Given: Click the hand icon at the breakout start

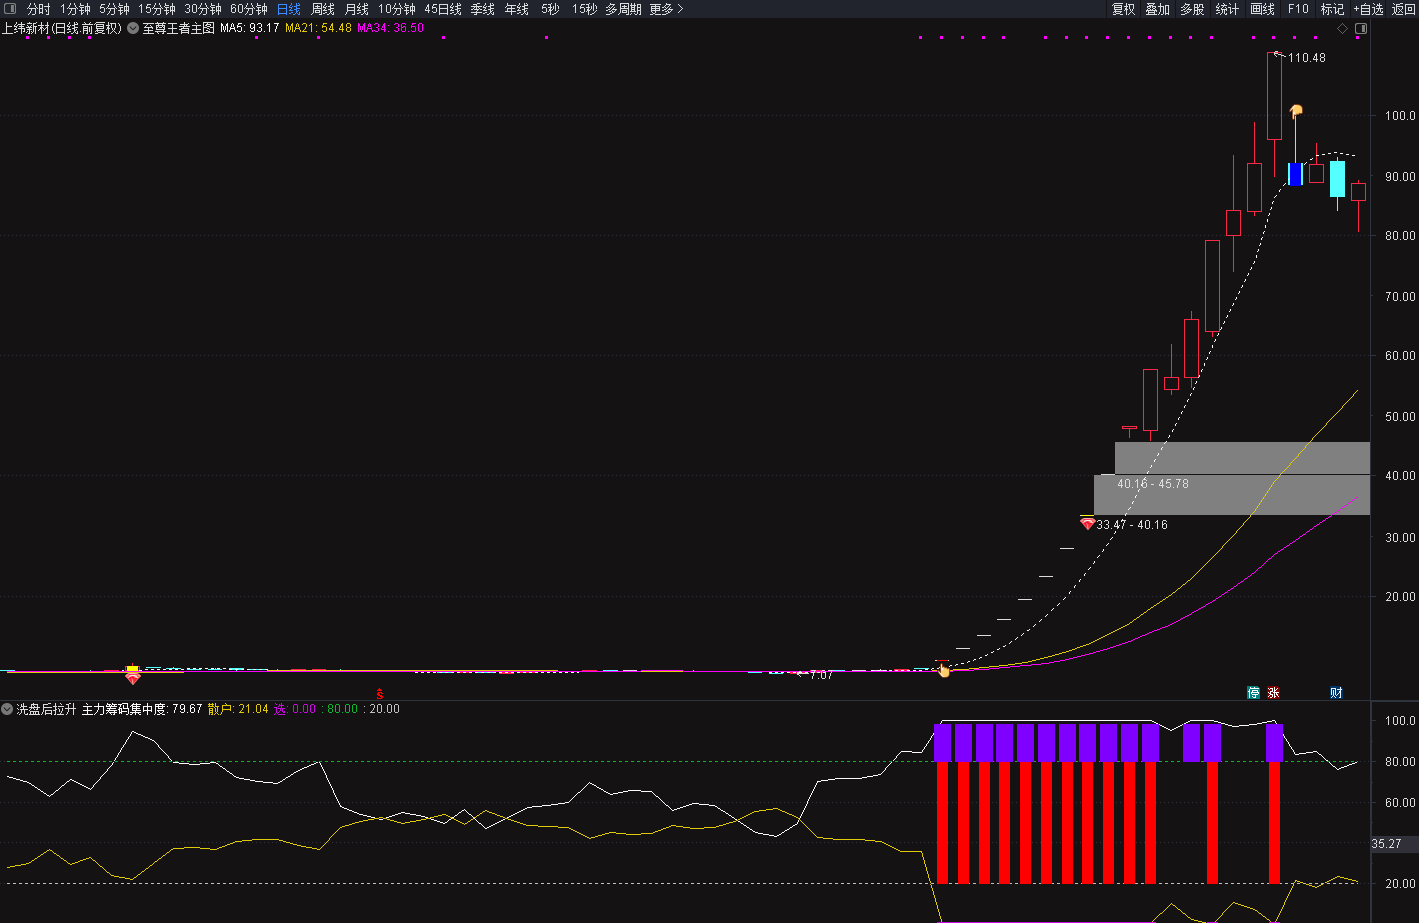Looking at the screenshot, I should (x=943, y=671).
